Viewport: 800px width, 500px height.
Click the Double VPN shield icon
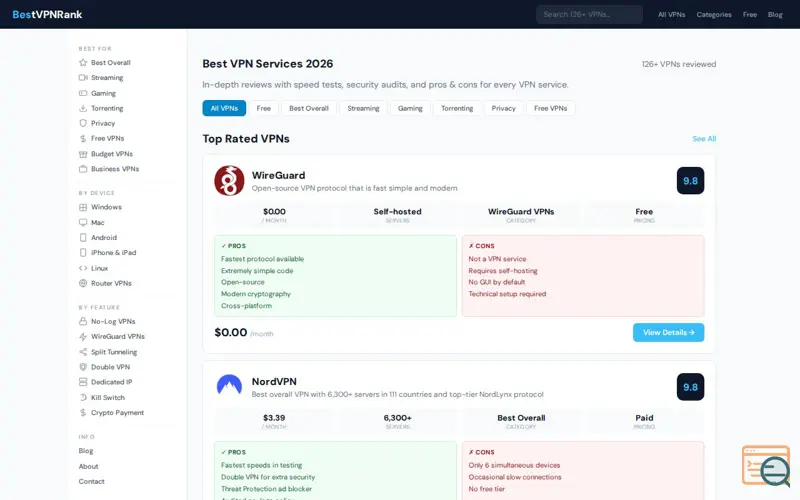pyautogui.click(x=83, y=367)
